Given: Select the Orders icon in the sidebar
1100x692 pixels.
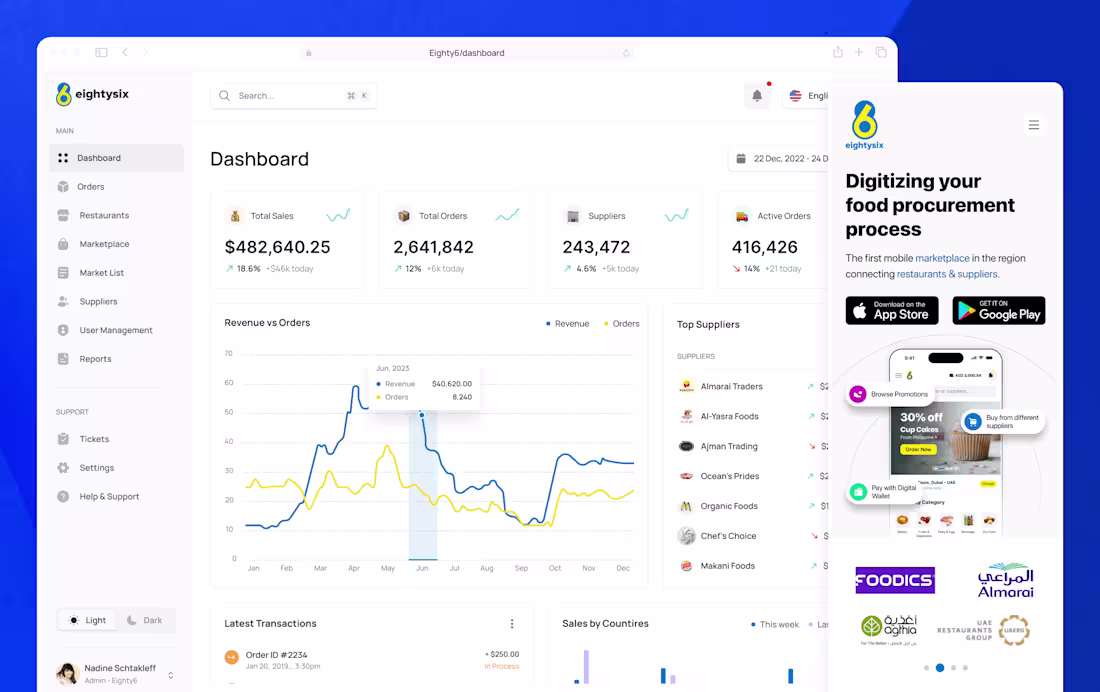Looking at the screenshot, I should click(x=64, y=186).
